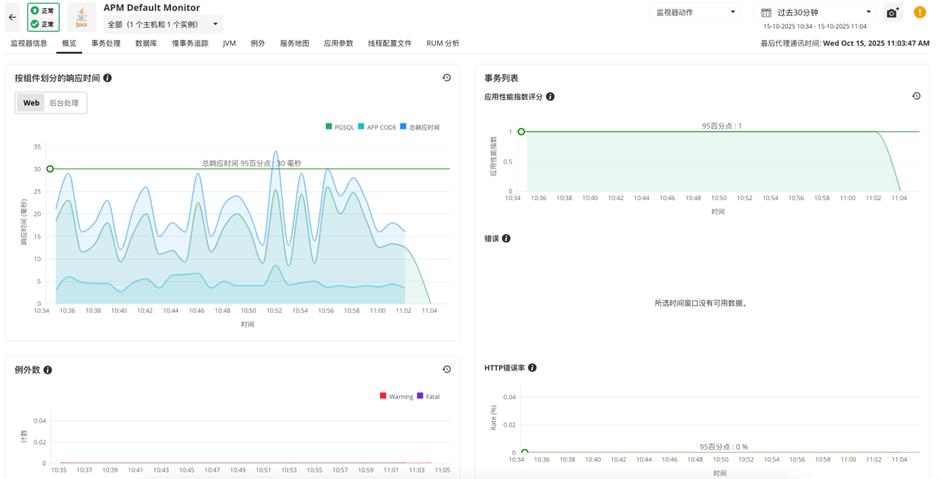Click the Java monitor type icon
The height and width of the screenshot is (479, 940).
point(81,17)
